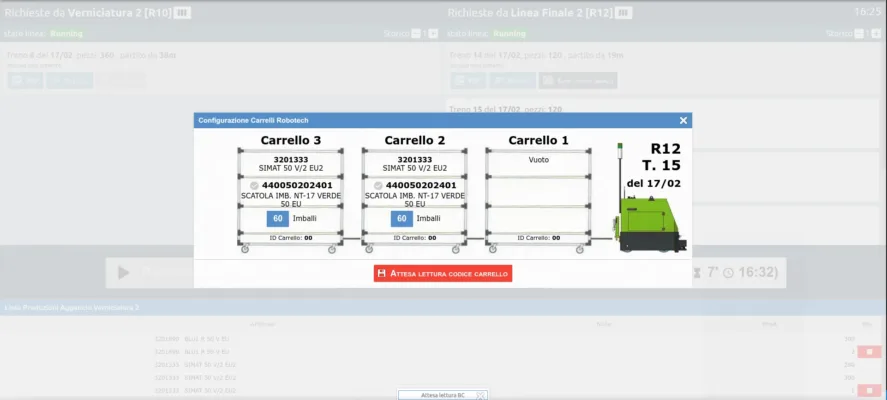Close the Configurazione Carrelli Robotech dialog
This screenshot has width=887, height=400.
(683, 121)
